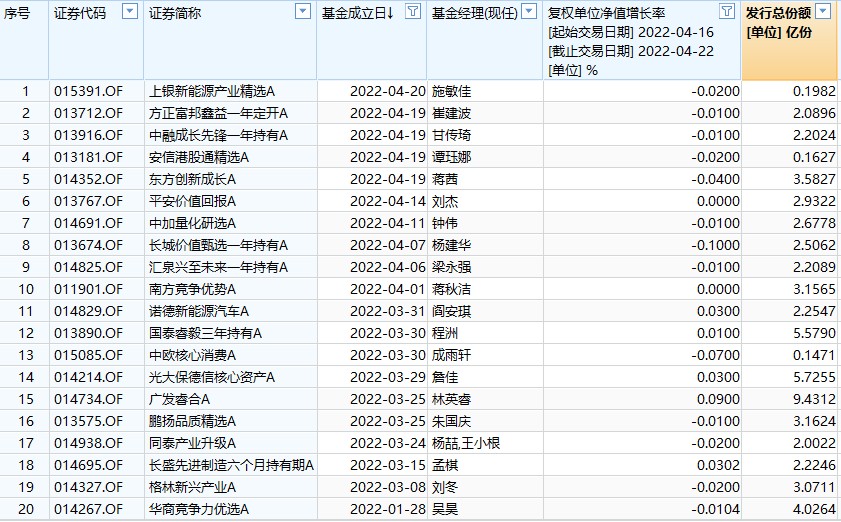
Task: Select fund 方正富邦鑫益一年定开A
Action: tap(218, 113)
